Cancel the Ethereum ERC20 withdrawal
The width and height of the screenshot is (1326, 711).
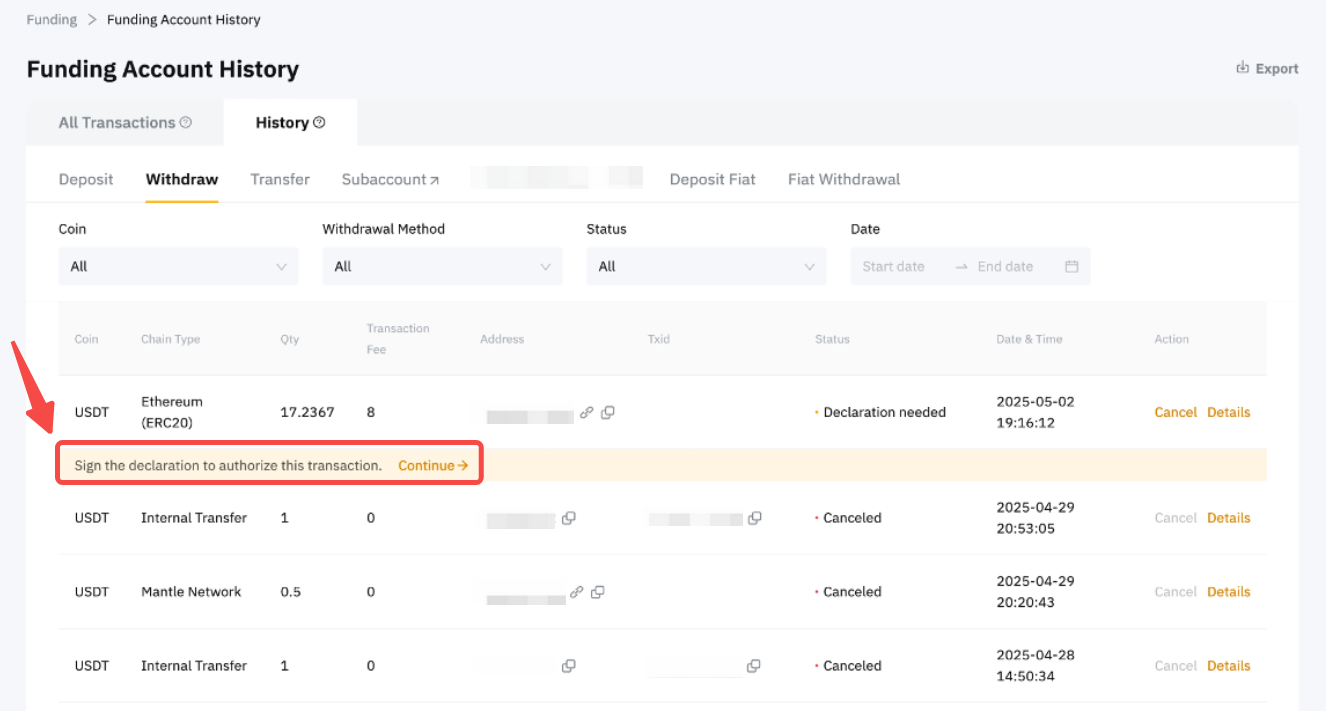tap(1175, 412)
